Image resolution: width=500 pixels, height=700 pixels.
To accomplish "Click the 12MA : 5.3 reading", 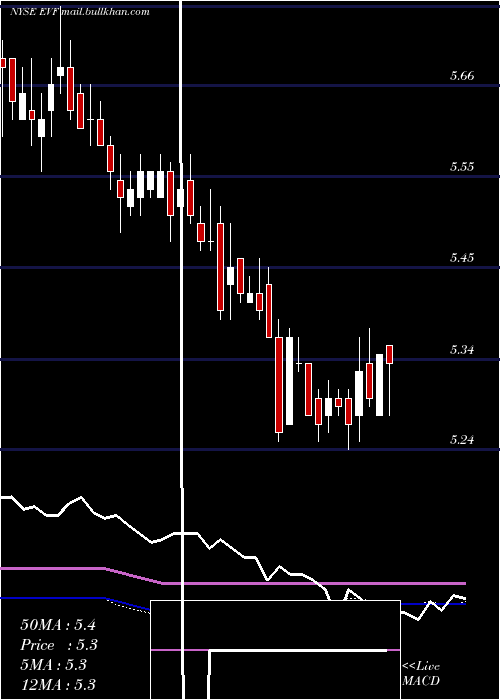I will pos(58,685).
